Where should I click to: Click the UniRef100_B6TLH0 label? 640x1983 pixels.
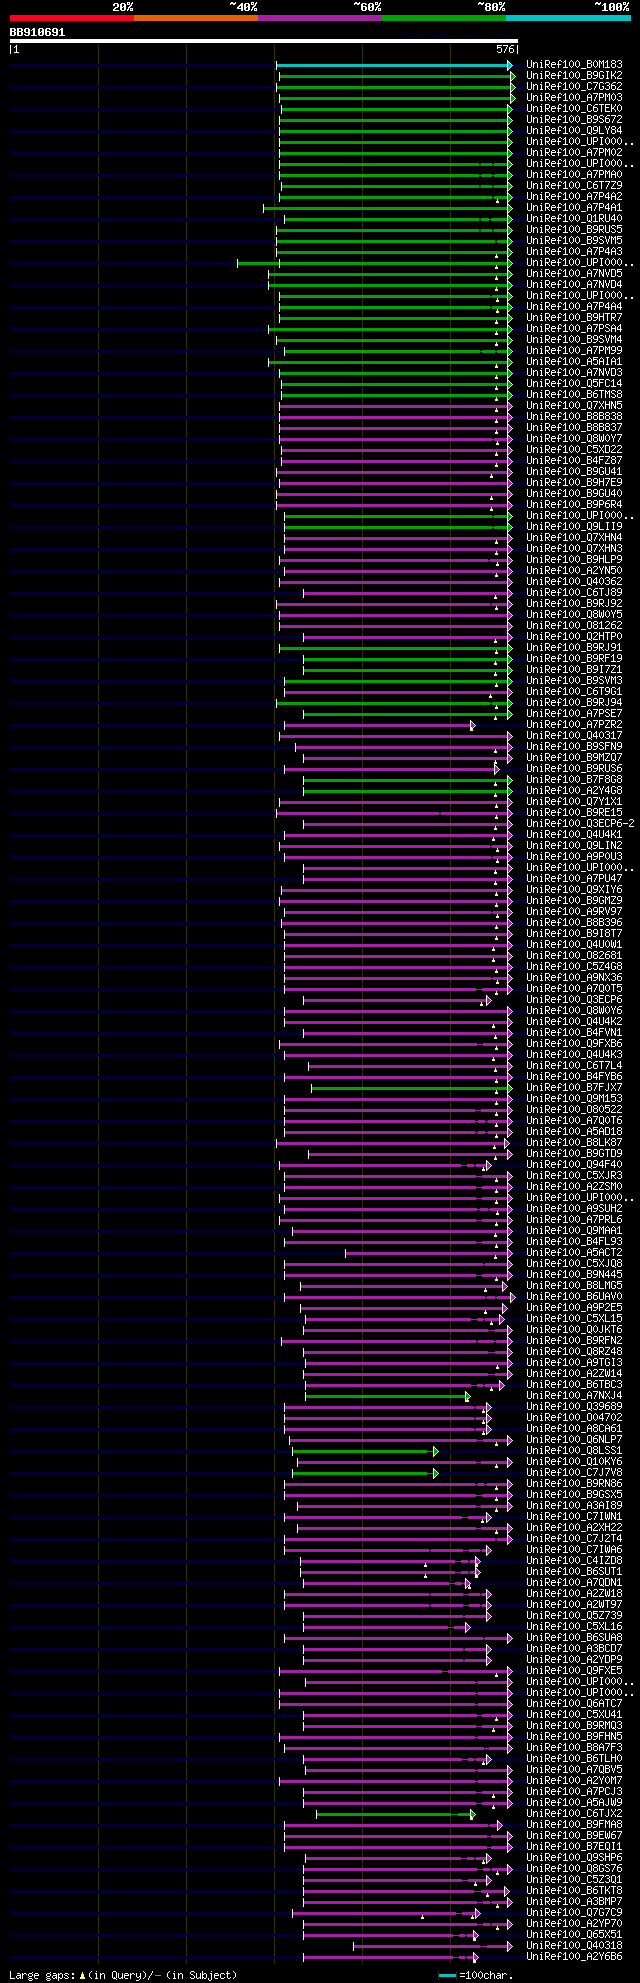click(574, 1759)
